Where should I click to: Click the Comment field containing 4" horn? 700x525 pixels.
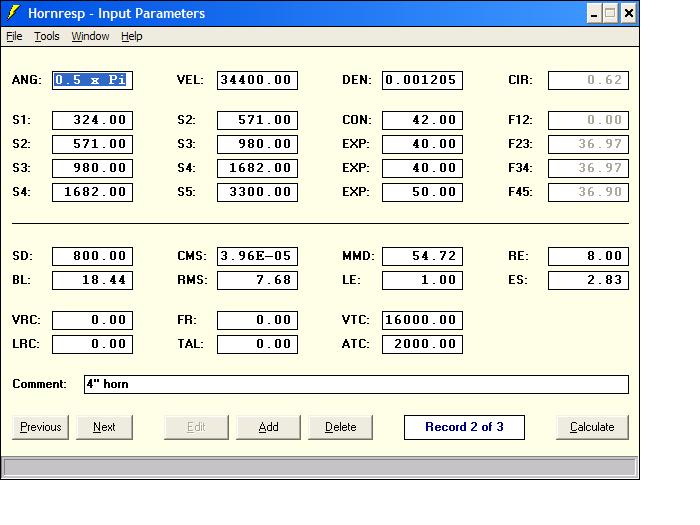click(x=356, y=384)
